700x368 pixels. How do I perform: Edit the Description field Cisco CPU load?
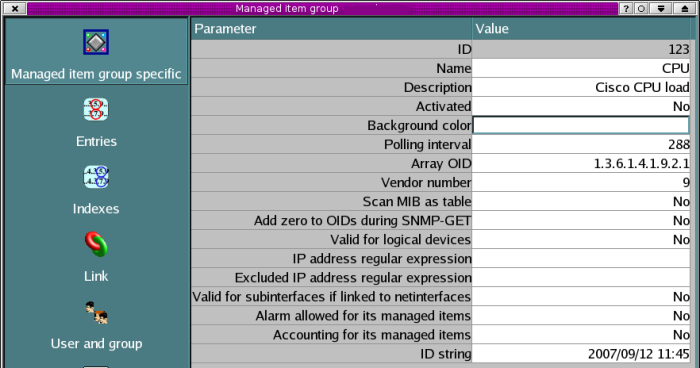tap(581, 88)
